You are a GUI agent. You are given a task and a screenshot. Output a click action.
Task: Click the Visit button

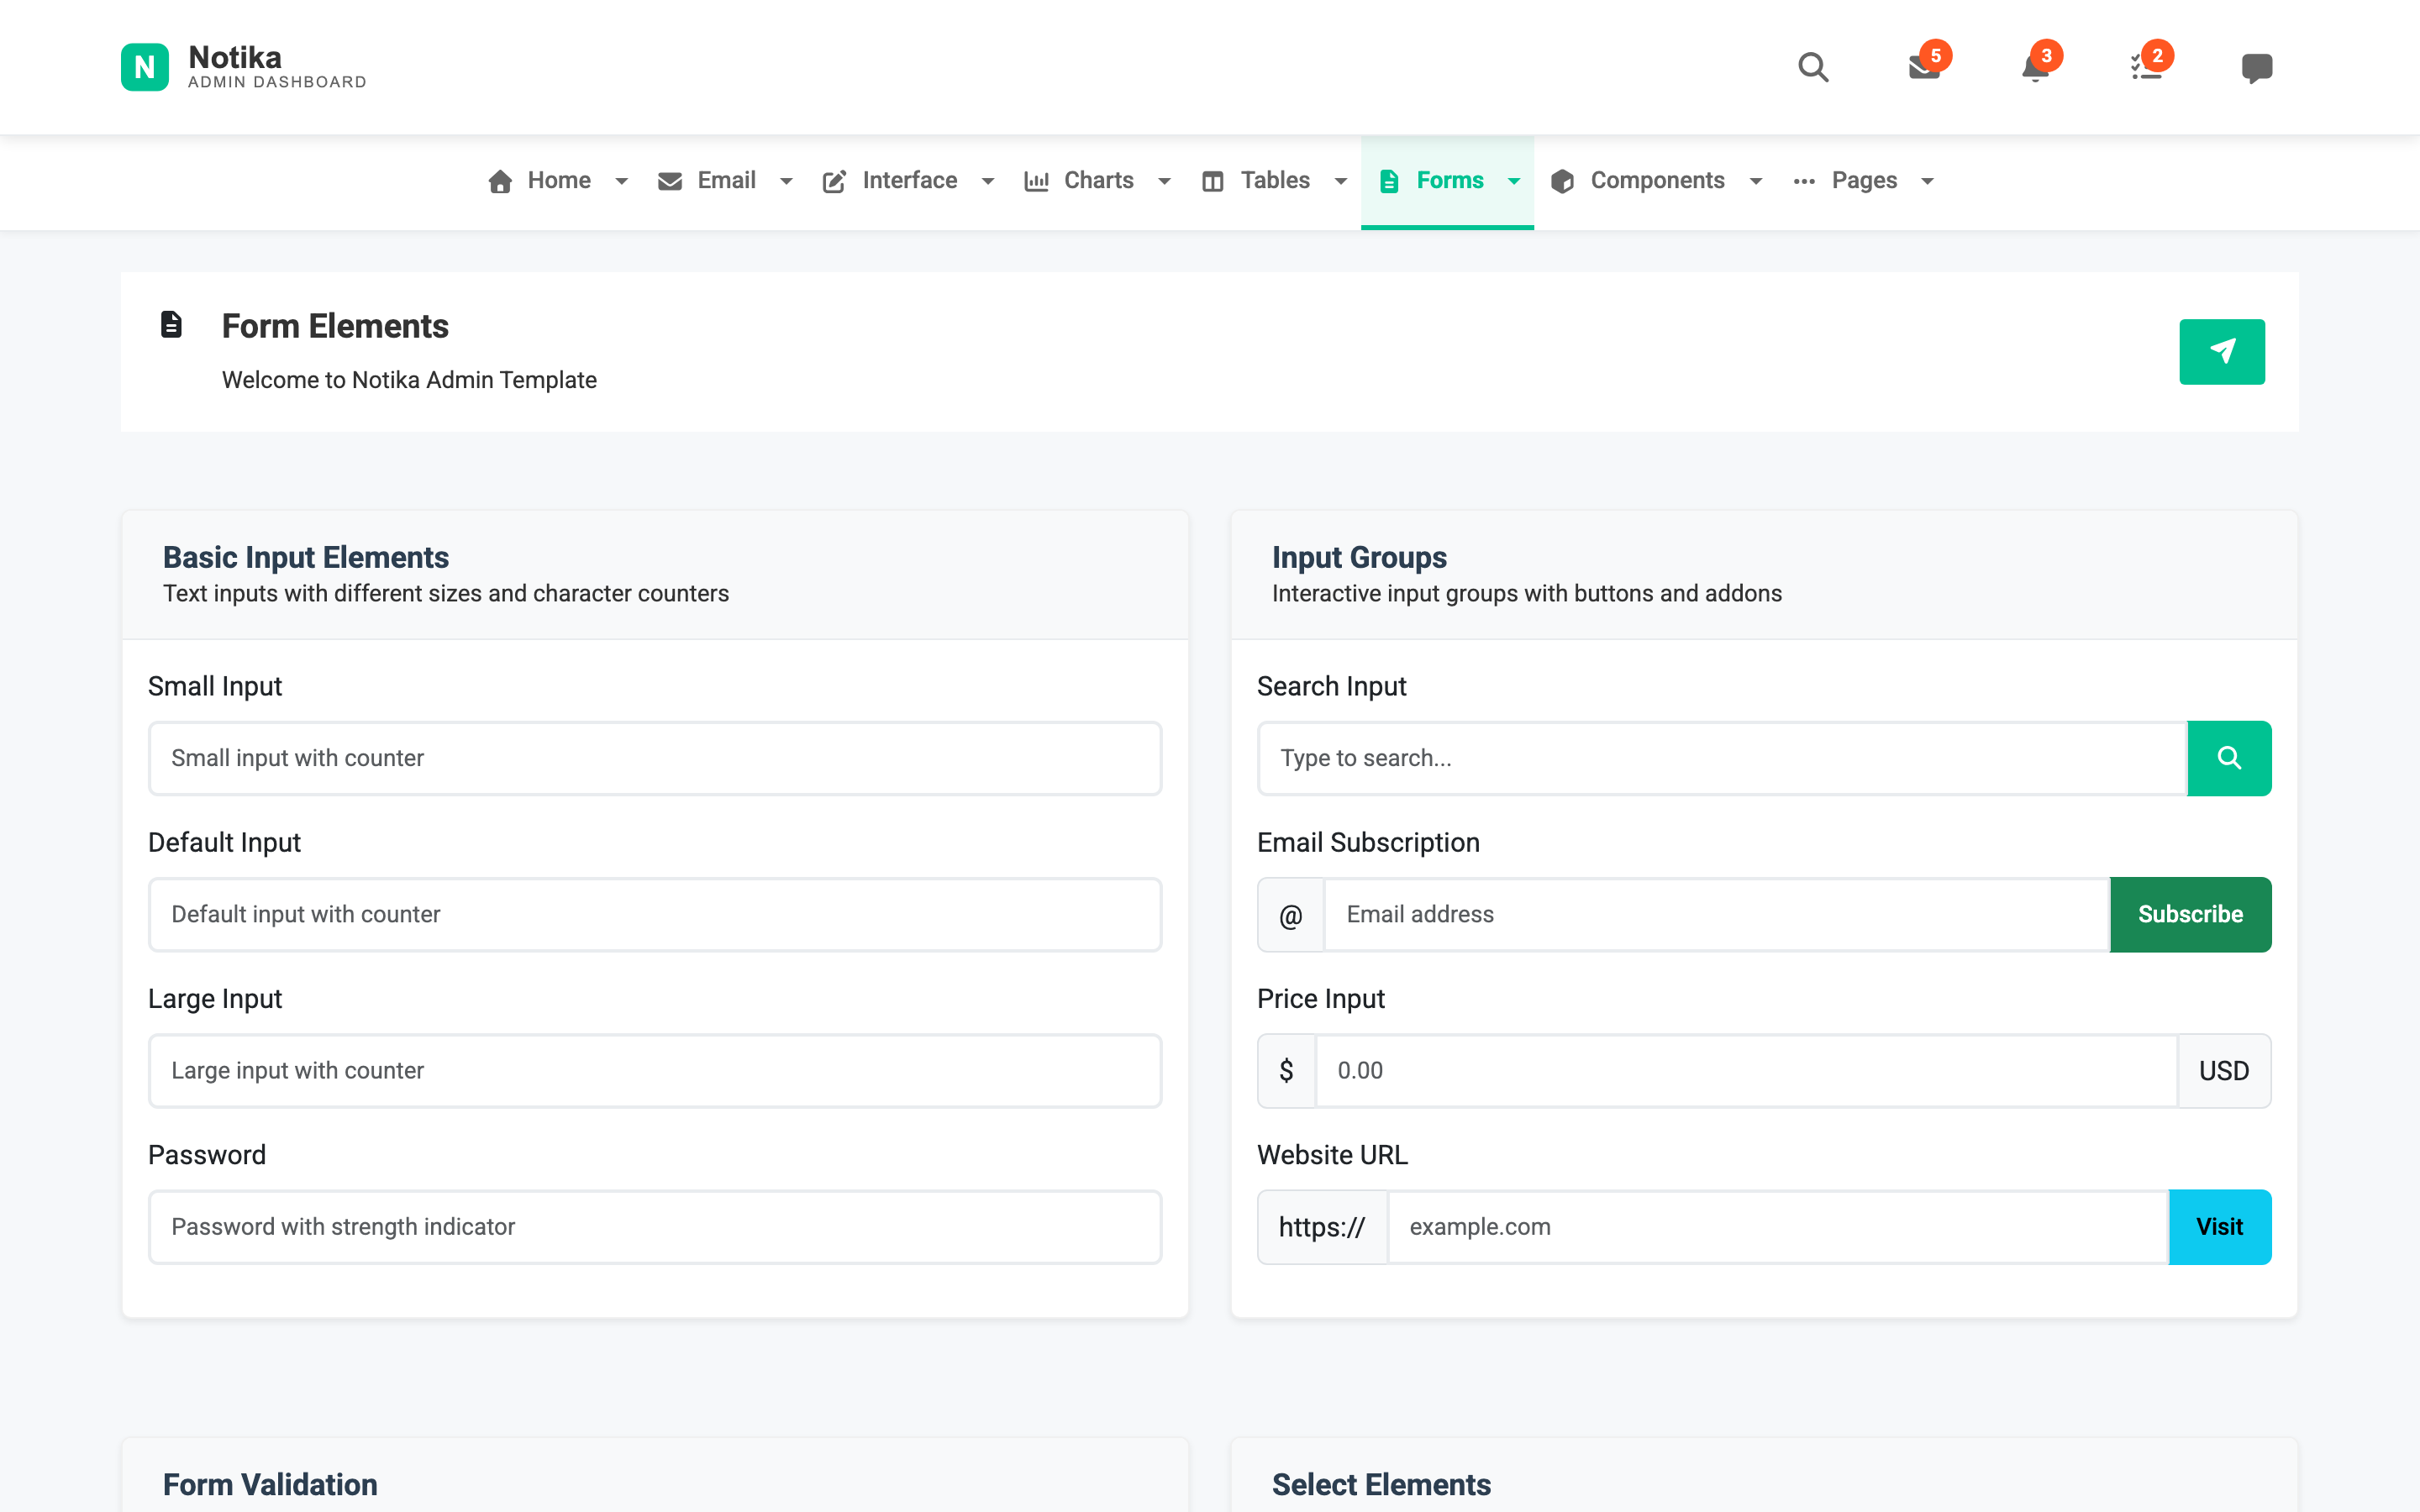(2220, 1227)
